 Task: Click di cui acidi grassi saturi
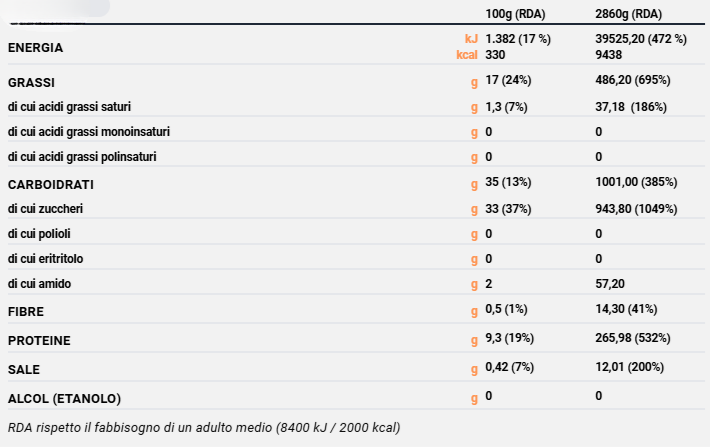point(69,106)
